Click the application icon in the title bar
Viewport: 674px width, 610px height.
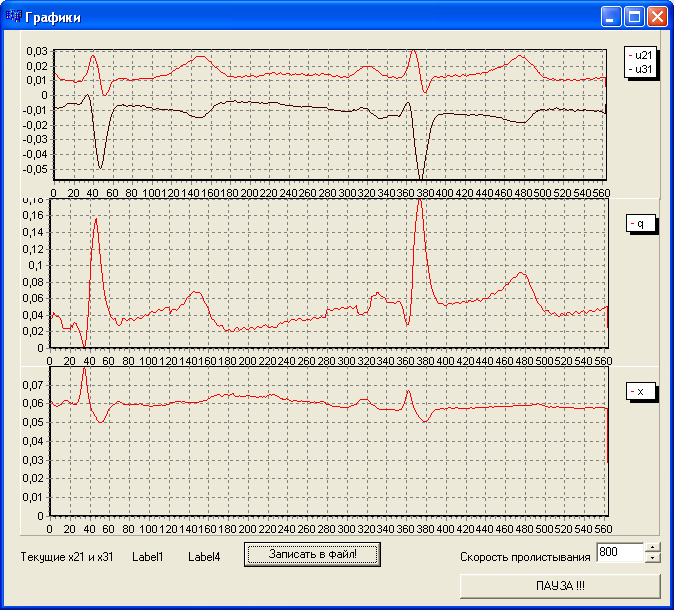coord(13,17)
